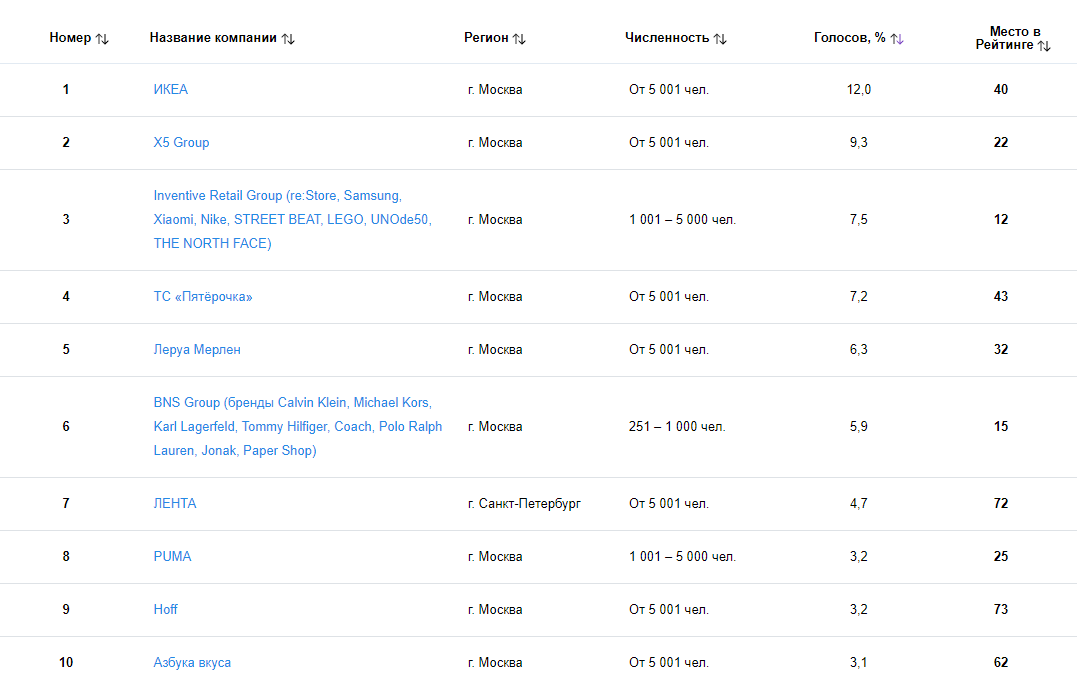
Task: Visit the ЛЕНТА company page
Action: coord(174,503)
